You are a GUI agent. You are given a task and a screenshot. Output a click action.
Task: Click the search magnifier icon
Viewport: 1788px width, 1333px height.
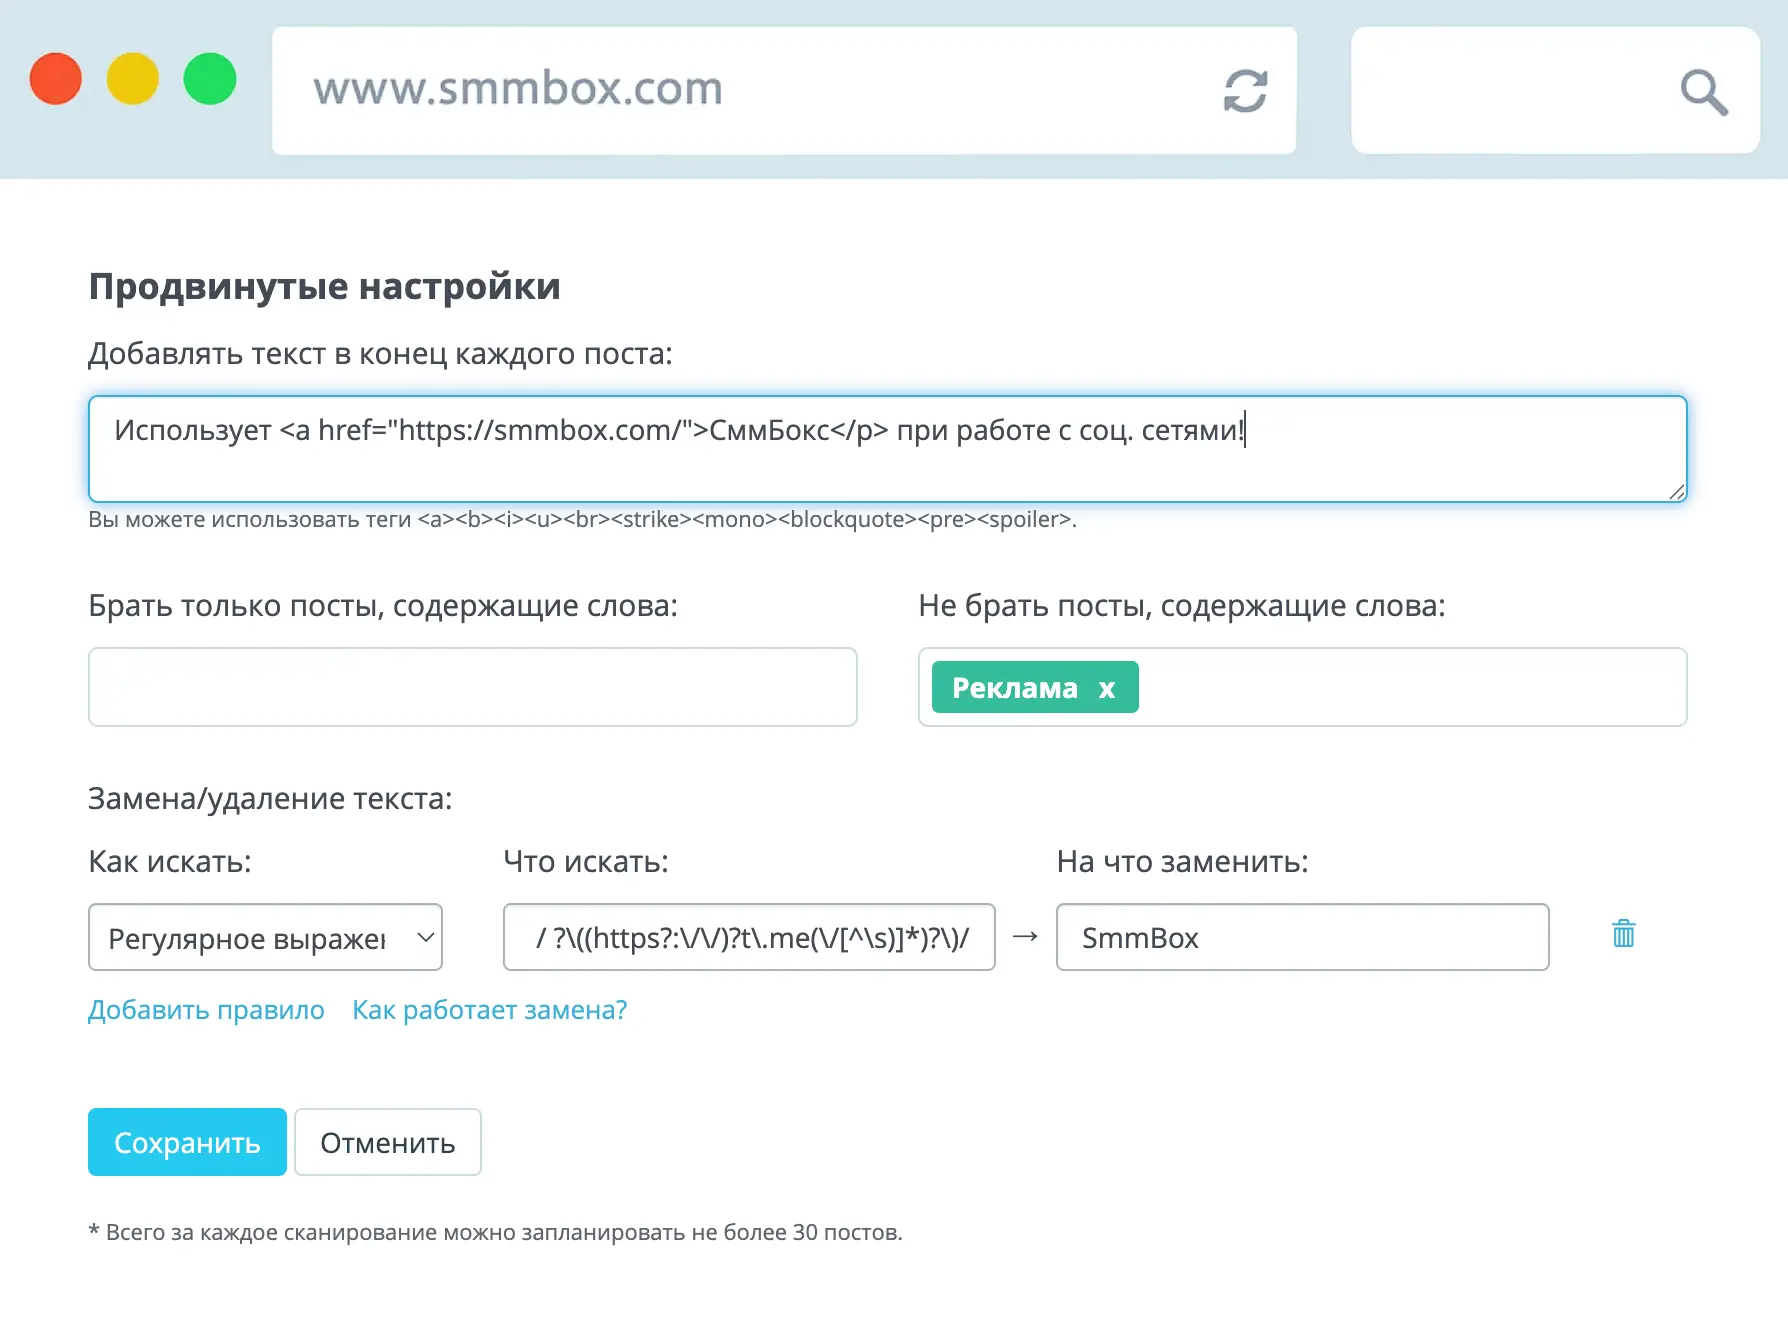1703,91
